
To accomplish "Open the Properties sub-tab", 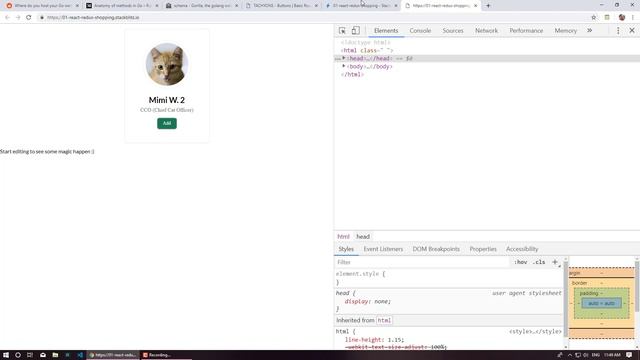I will 483,249.
